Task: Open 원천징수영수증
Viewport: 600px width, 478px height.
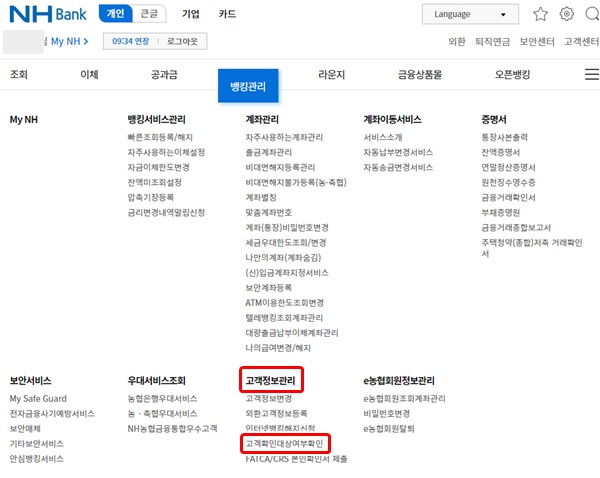Action: [x=508, y=182]
